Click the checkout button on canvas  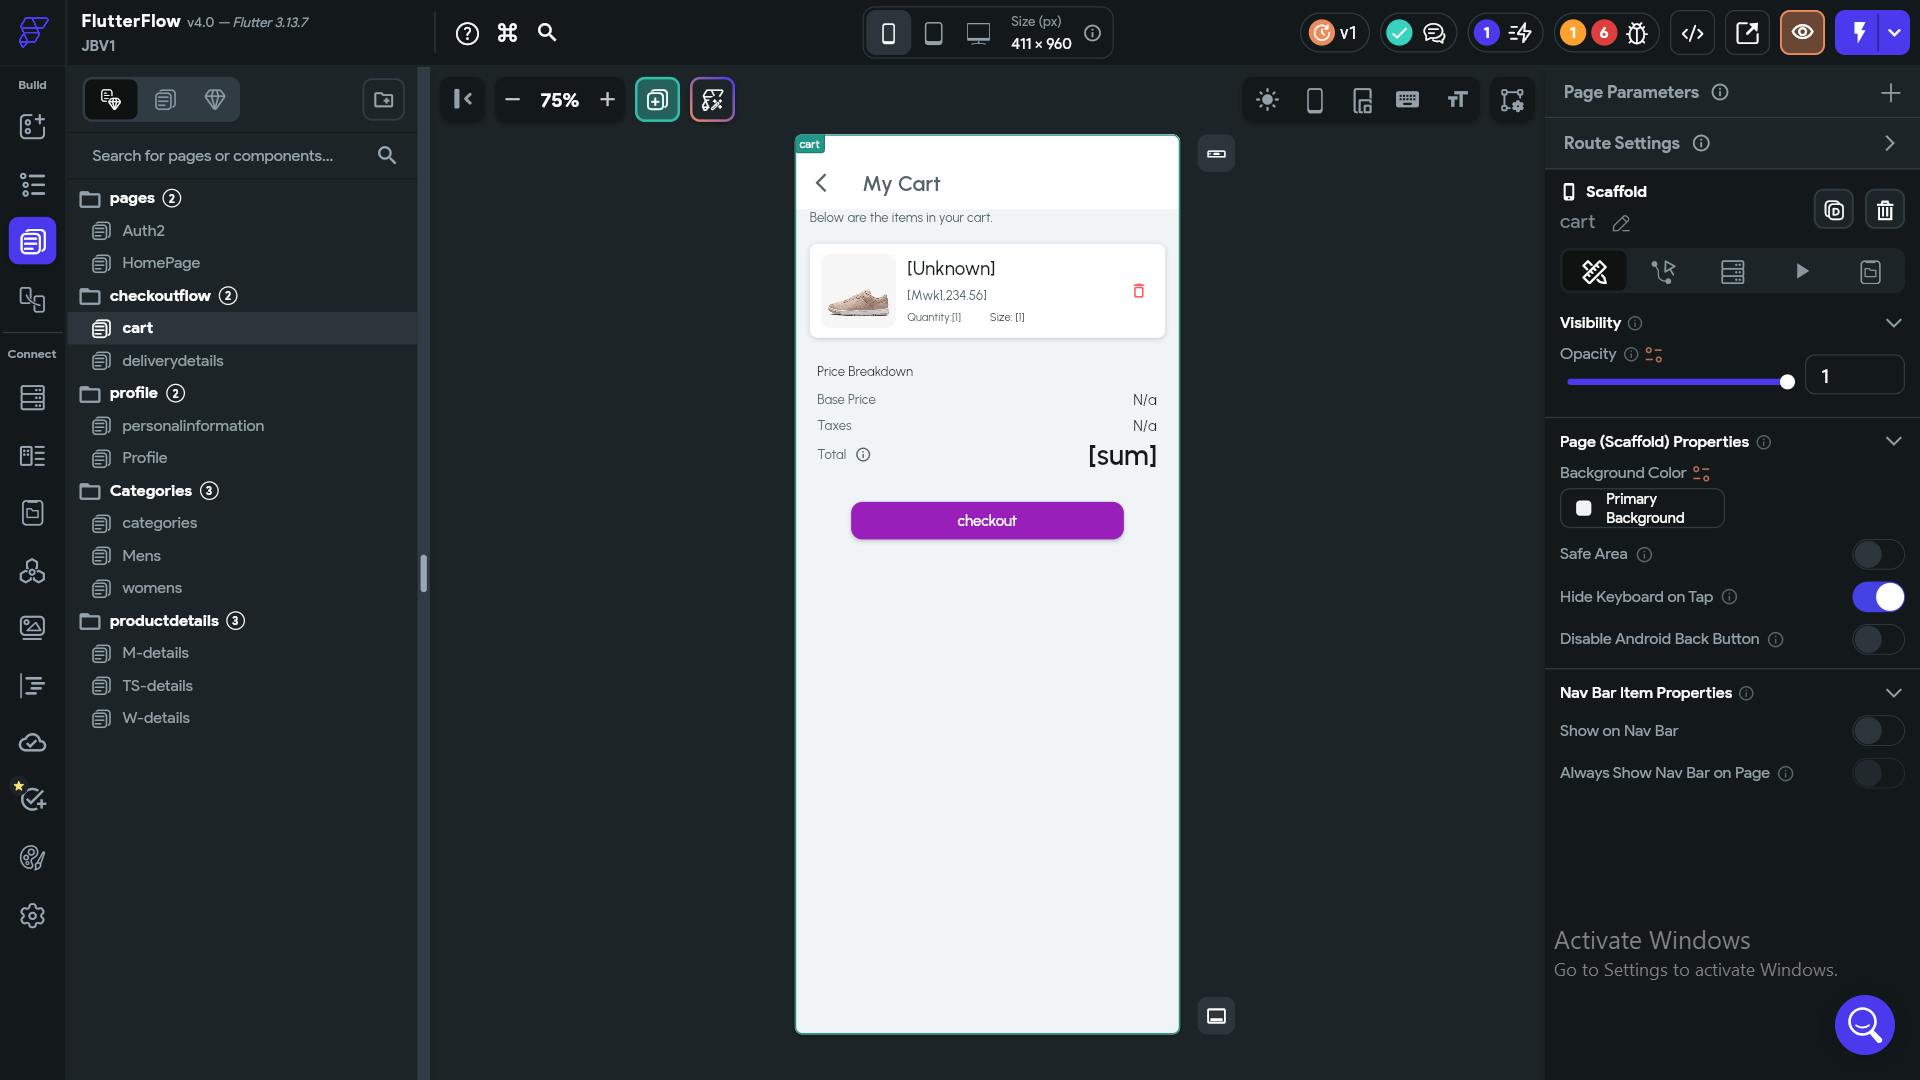pos(987,521)
